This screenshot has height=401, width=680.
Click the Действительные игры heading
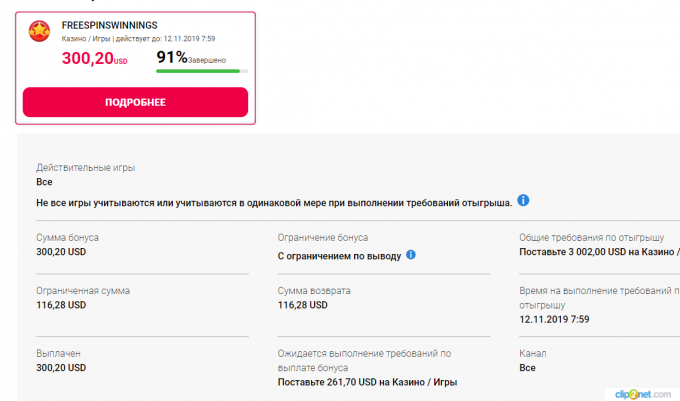[x=85, y=168]
